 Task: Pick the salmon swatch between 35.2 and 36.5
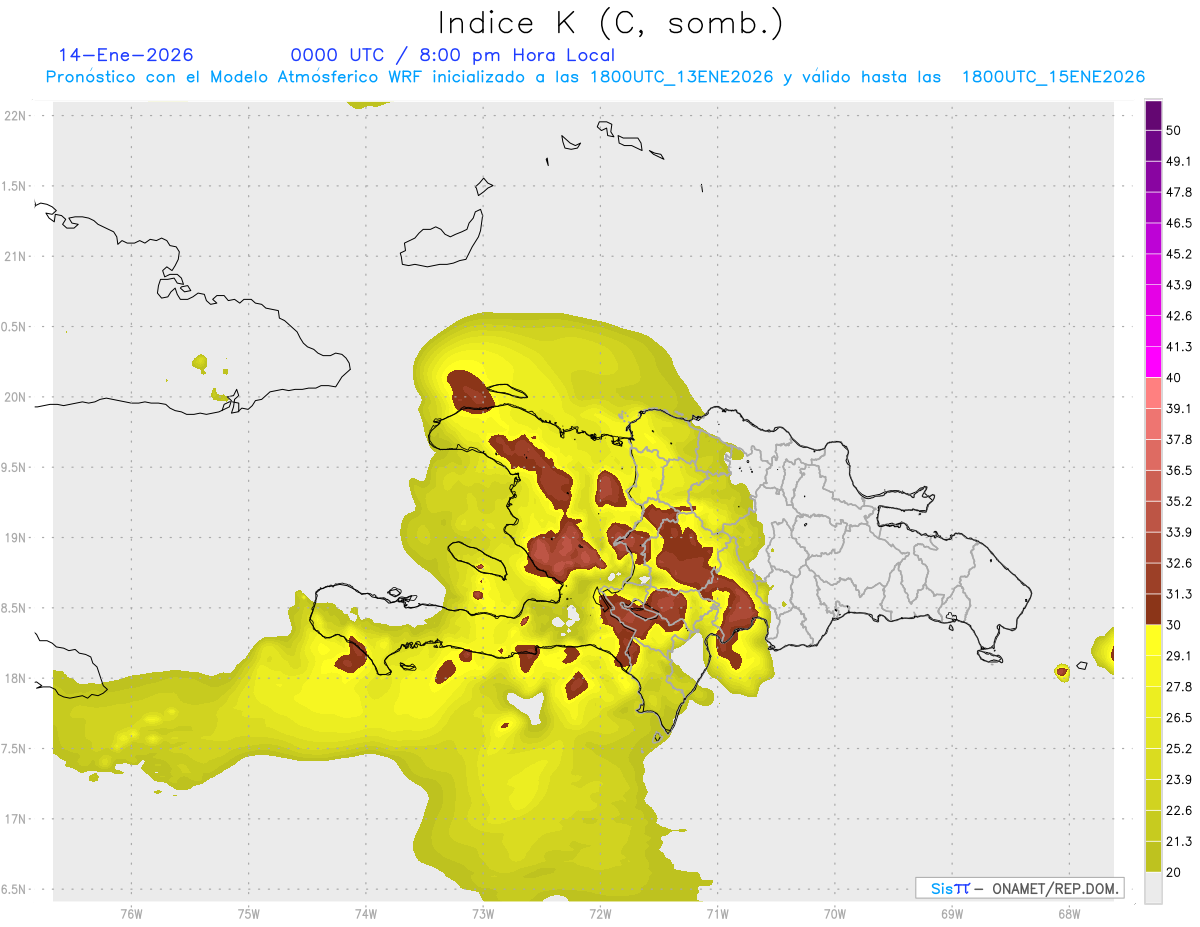click(x=1153, y=486)
